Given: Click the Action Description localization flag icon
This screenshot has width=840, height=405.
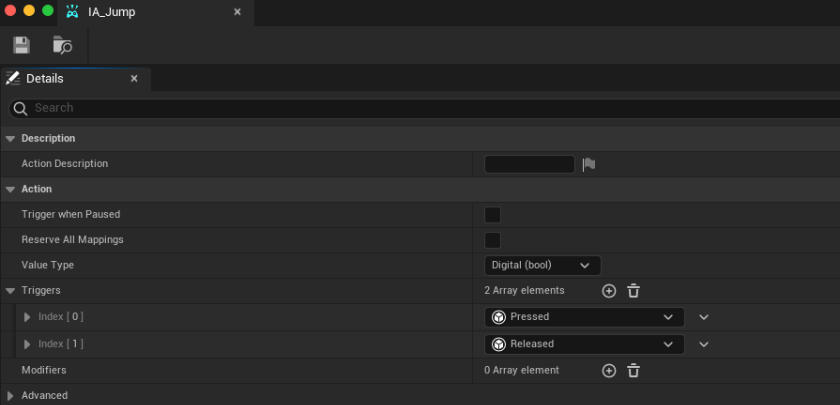Looking at the screenshot, I should 589,164.
